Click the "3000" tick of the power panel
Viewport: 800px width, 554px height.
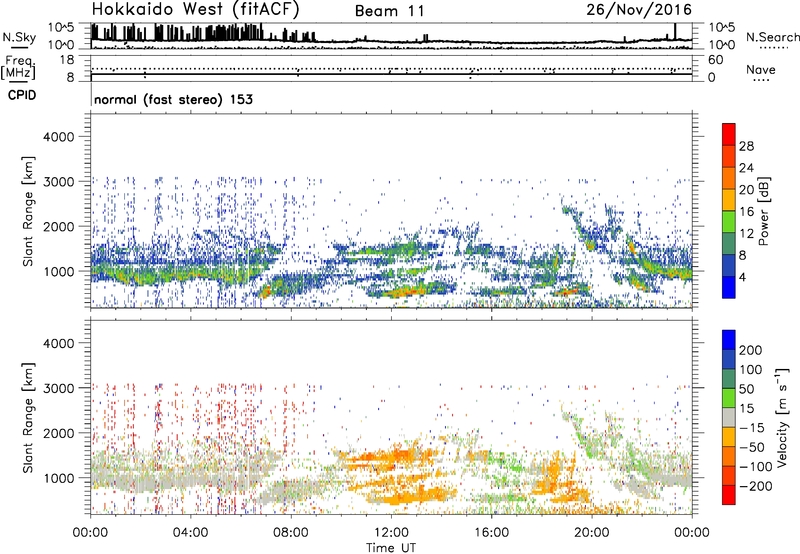(58, 182)
